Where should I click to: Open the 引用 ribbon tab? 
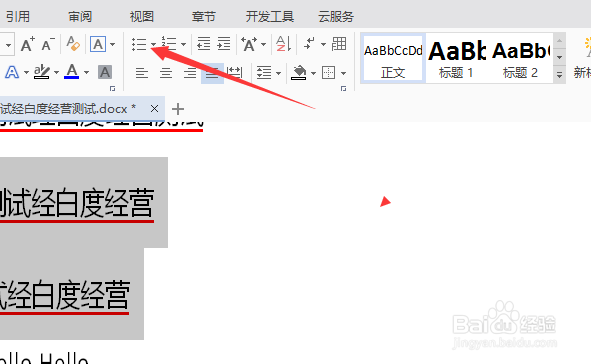tap(17, 17)
